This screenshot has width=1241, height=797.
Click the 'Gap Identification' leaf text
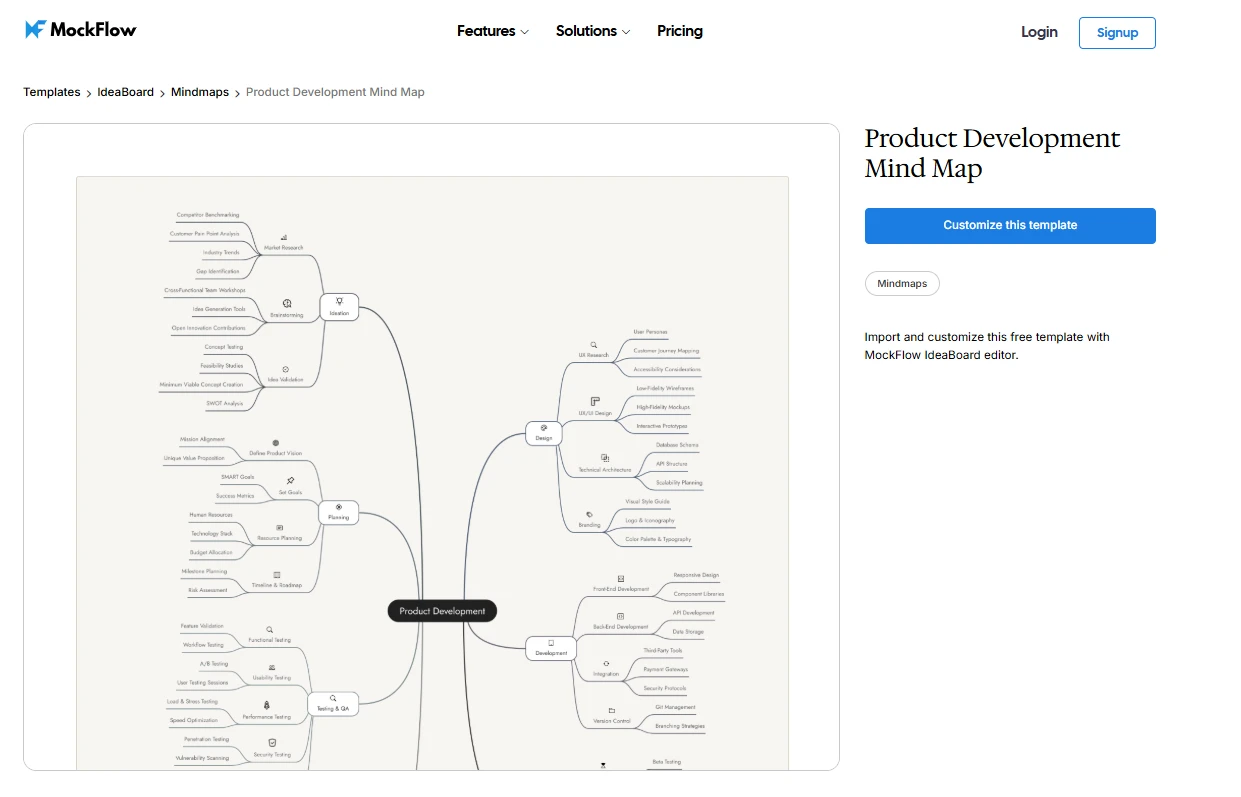[x=218, y=271]
